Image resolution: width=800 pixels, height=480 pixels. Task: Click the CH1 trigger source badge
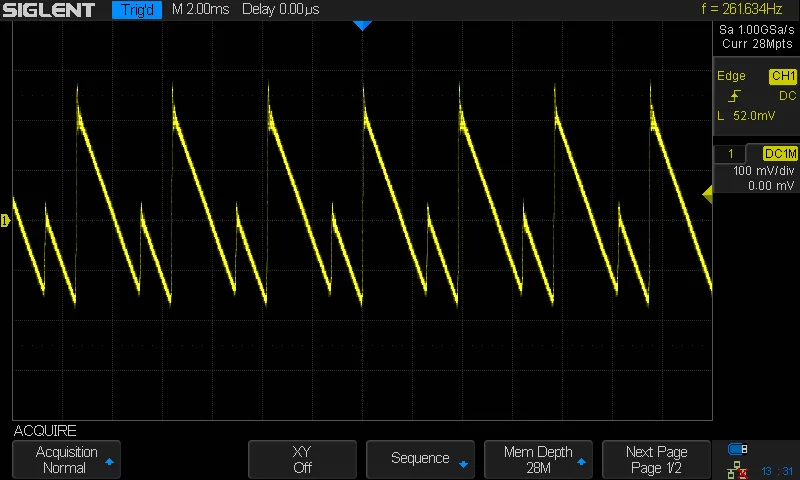(x=783, y=76)
